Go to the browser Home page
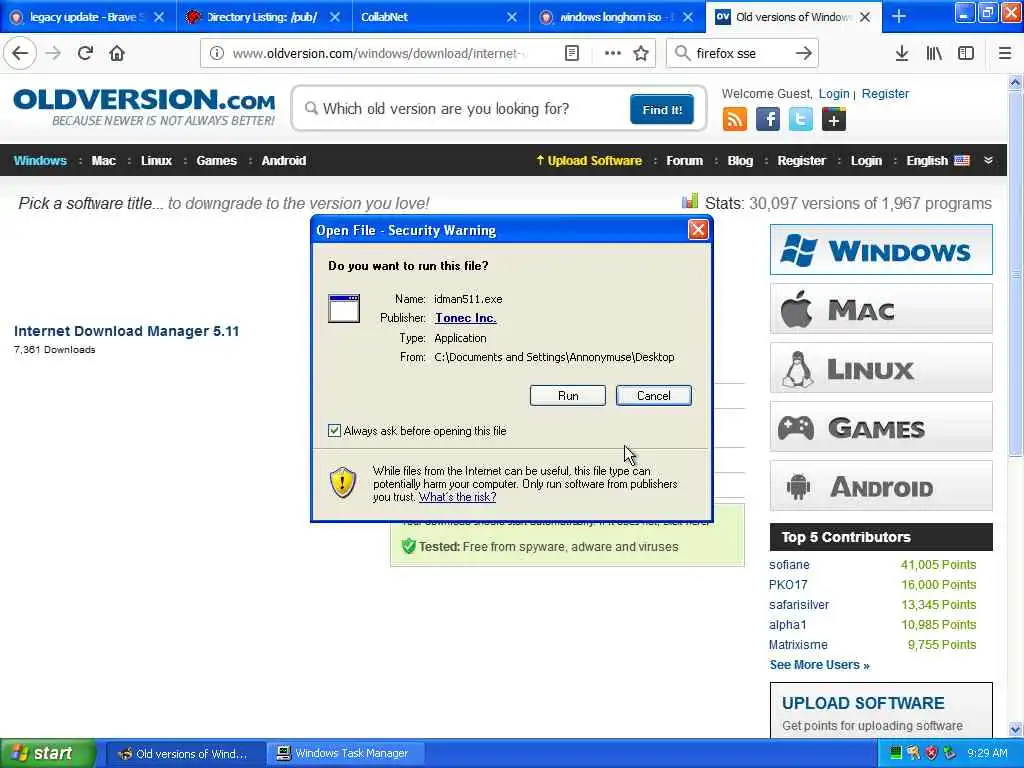The image size is (1024, 768). coord(117,53)
